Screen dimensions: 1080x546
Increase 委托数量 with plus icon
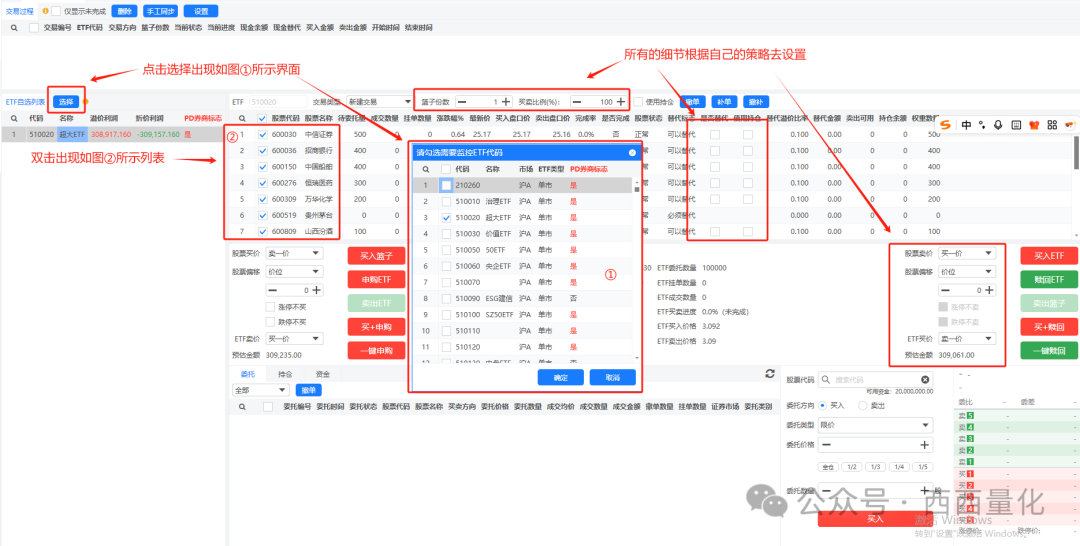(x=925, y=491)
